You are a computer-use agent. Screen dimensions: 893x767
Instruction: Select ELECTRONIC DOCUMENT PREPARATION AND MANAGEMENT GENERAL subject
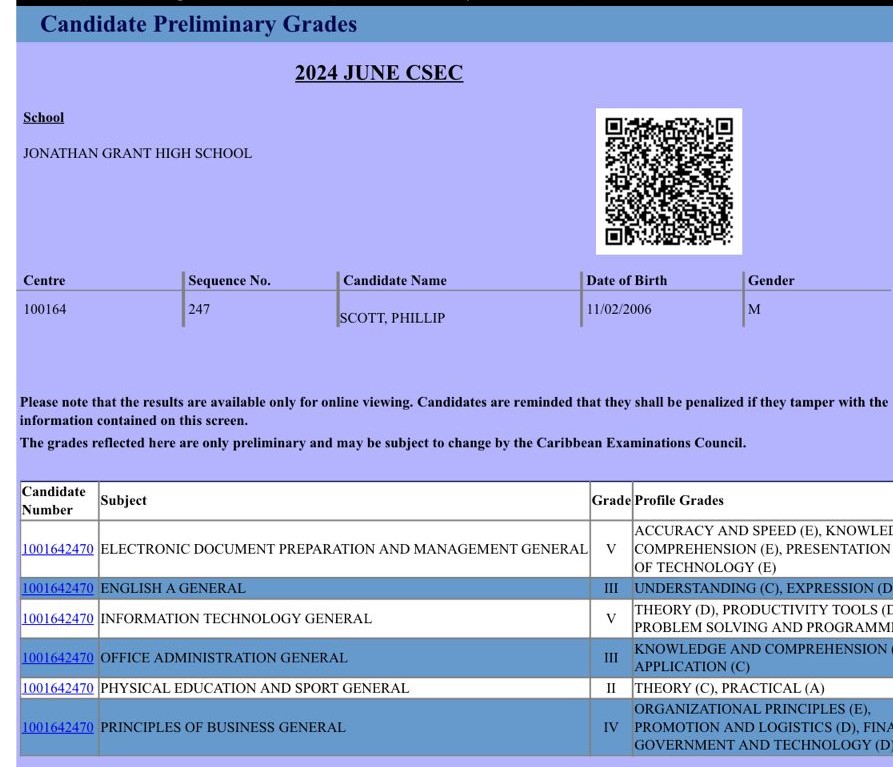tap(344, 549)
